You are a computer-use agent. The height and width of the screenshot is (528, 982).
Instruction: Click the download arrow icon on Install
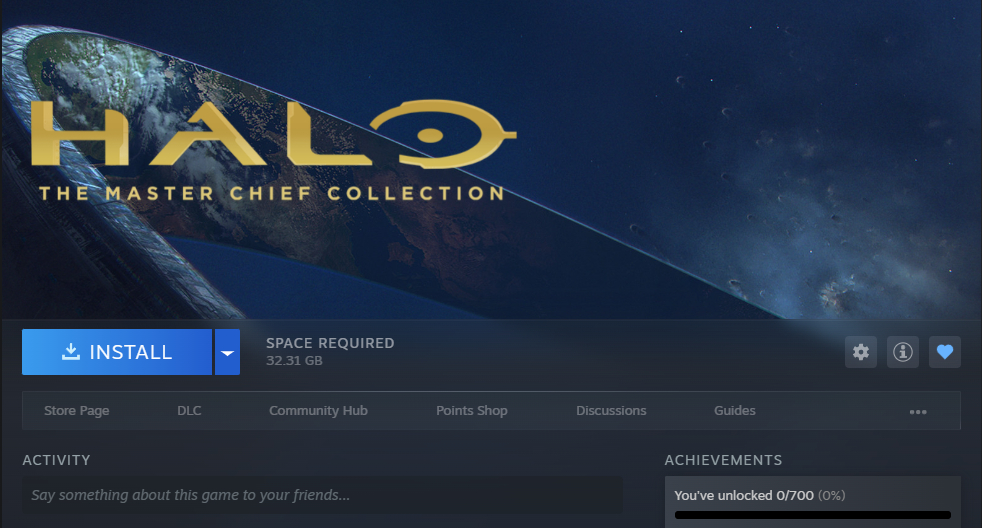pyautogui.click(x=71, y=351)
